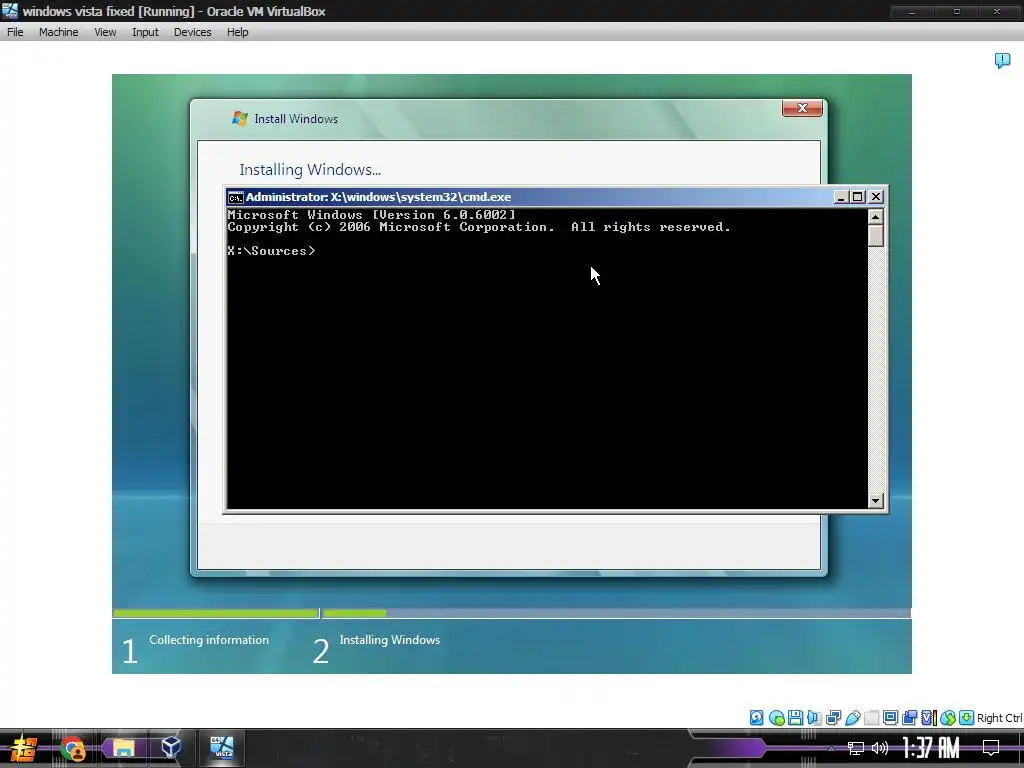The height and width of the screenshot is (768, 1024).
Task: Click at the X:\Sources> command prompt
Action: pyautogui.click(x=271, y=251)
